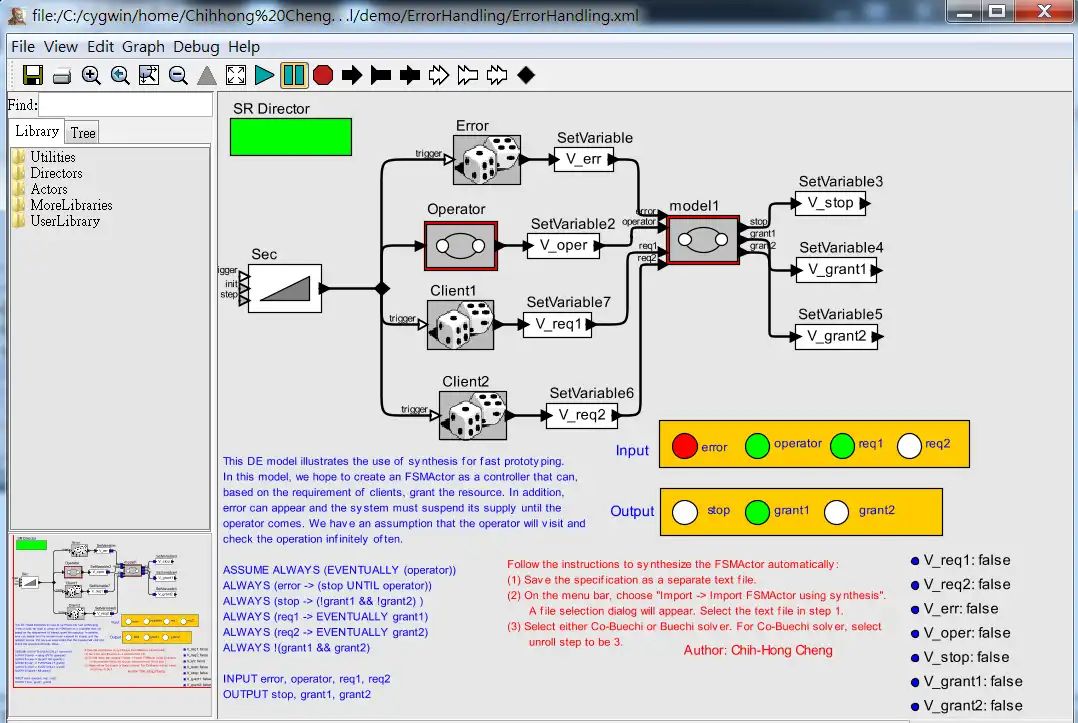Click the Print toolbar icon
The image size is (1078, 723).
click(62, 75)
